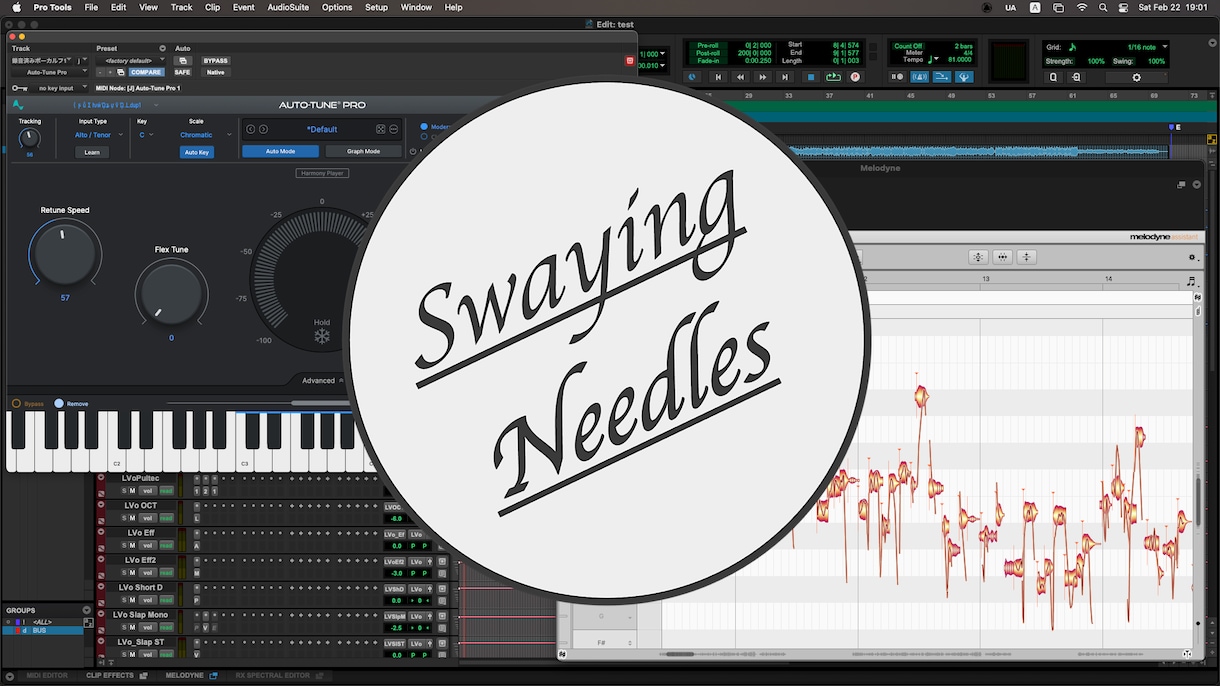
Task: Click the note icon at Melodyne ruler end
Action: pos(1191,282)
